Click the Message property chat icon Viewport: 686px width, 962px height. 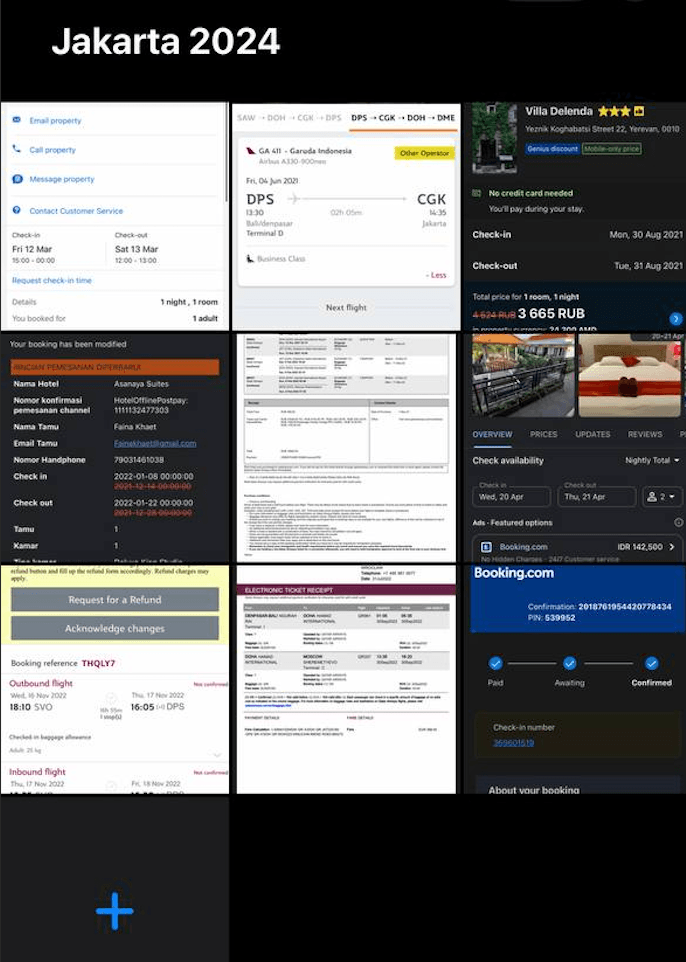coord(16,179)
